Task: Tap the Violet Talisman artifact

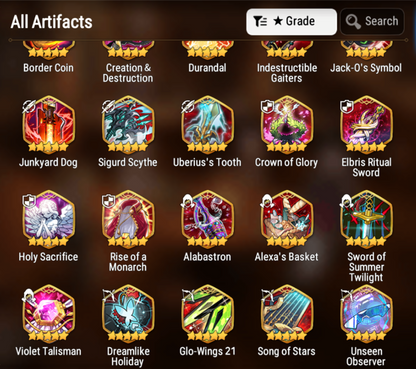Action: pyautogui.click(x=49, y=313)
